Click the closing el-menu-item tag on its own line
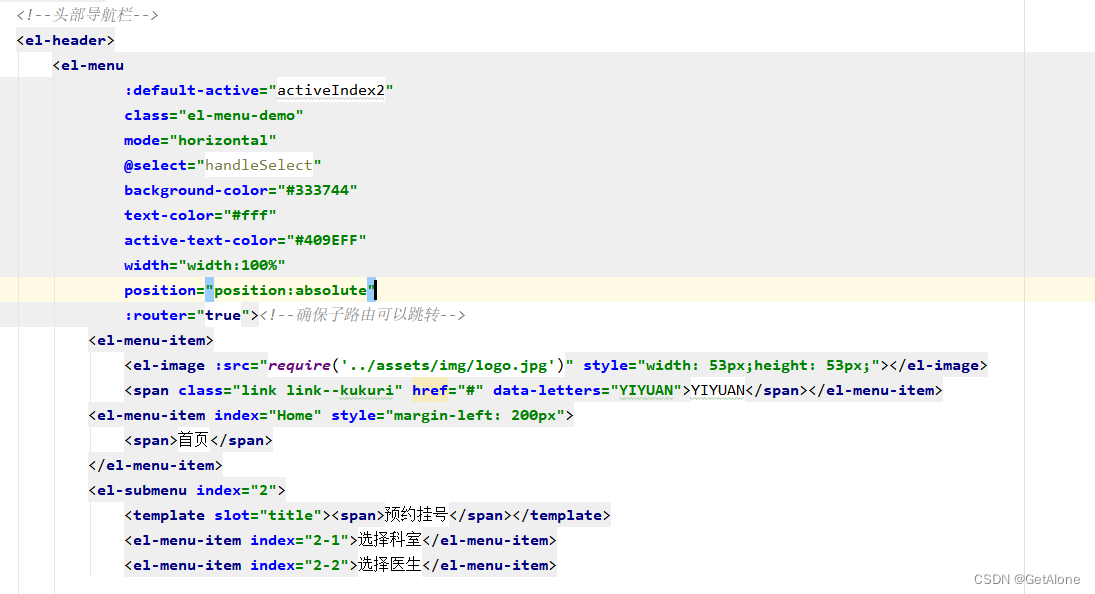The image size is (1095, 594). (156, 466)
